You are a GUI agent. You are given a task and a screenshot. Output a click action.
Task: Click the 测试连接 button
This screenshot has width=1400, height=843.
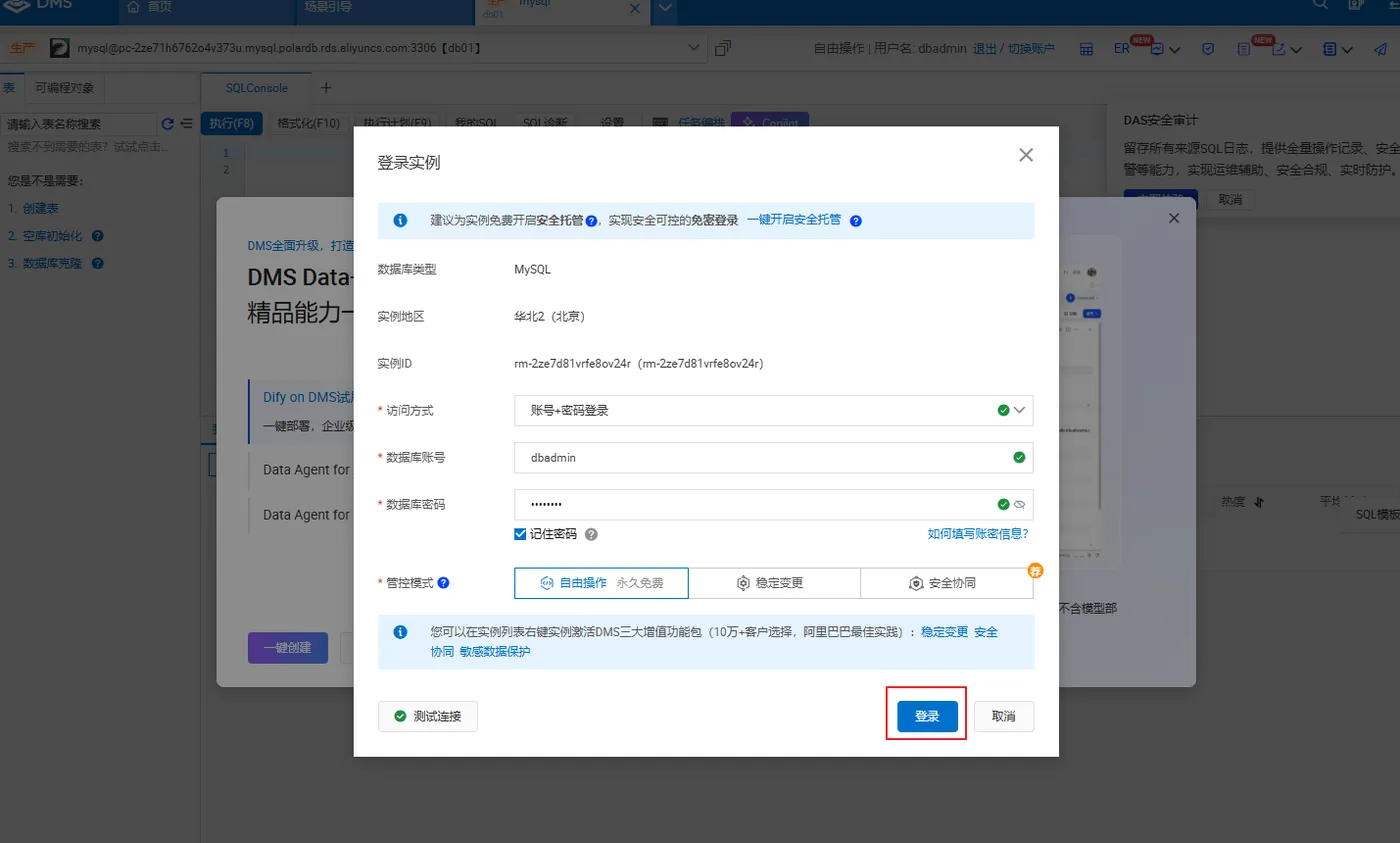[428, 716]
